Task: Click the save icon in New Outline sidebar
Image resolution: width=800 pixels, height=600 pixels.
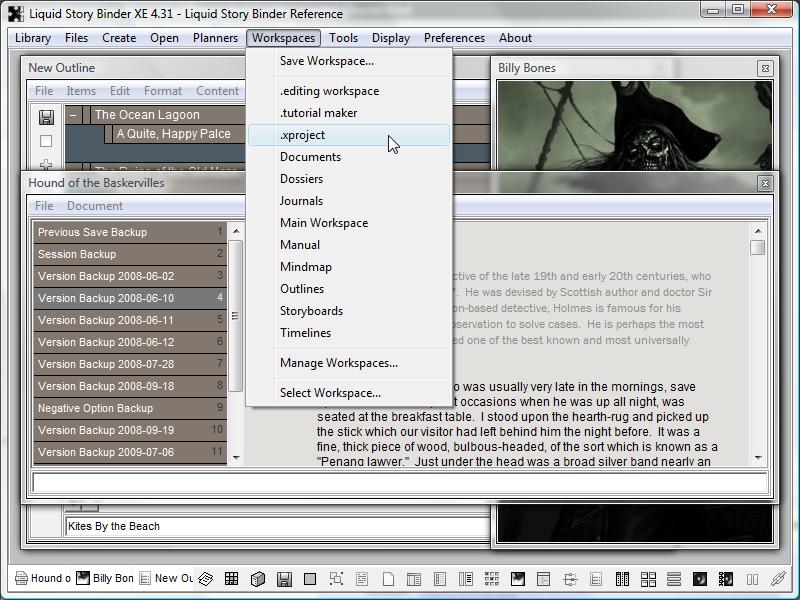Action: (x=46, y=117)
